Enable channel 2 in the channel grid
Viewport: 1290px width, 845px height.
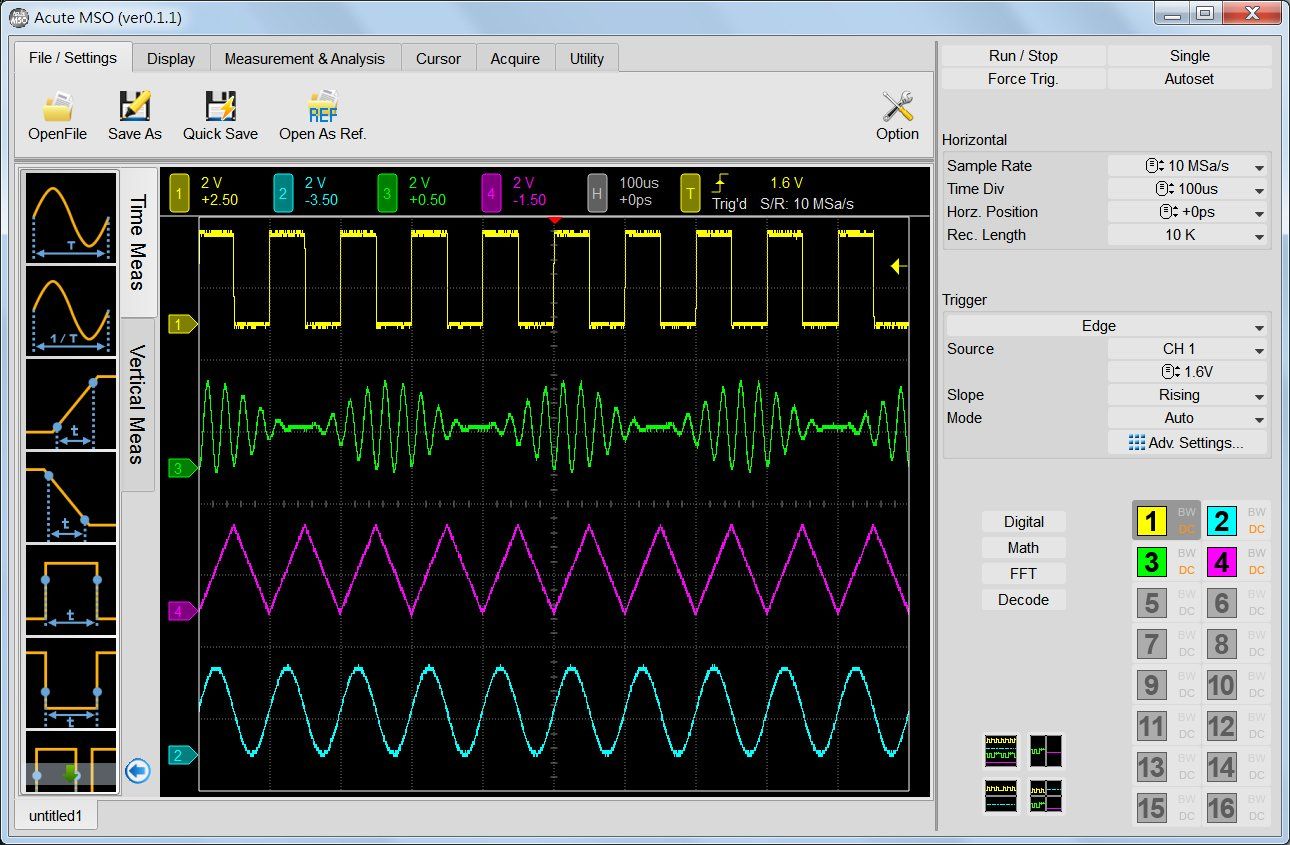click(1221, 521)
